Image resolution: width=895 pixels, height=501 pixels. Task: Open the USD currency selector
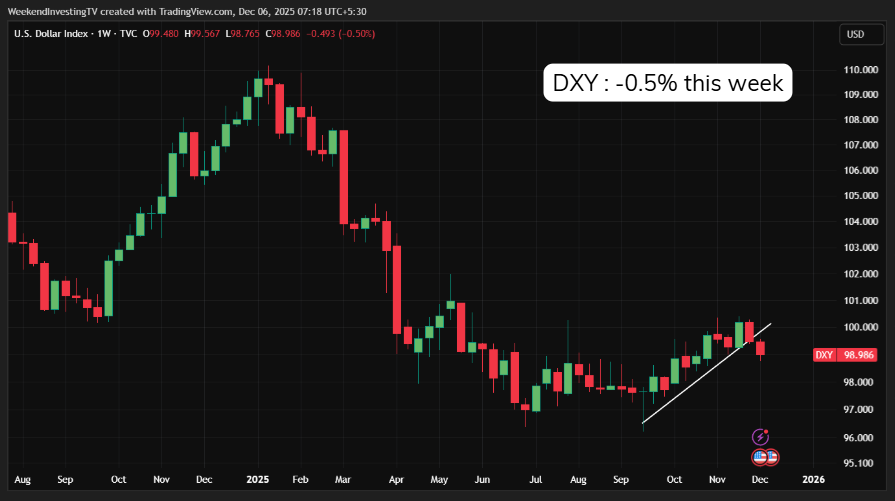pos(855,35)
